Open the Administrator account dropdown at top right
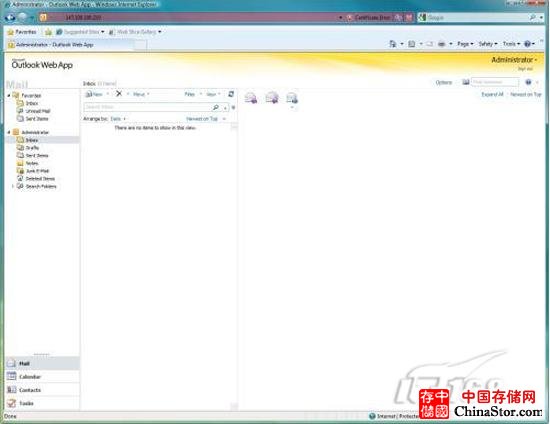Screen dimensions: 550x424 pos(514,60)
